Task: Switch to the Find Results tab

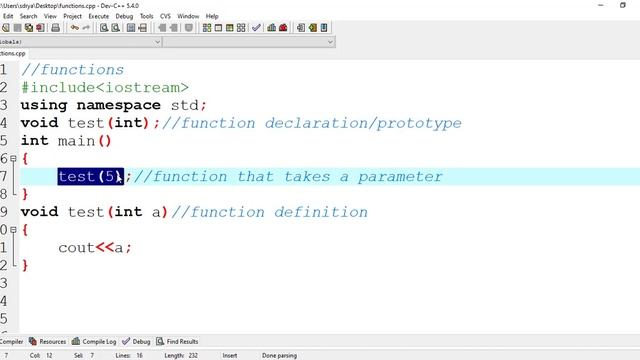Action: coord(178,342)
